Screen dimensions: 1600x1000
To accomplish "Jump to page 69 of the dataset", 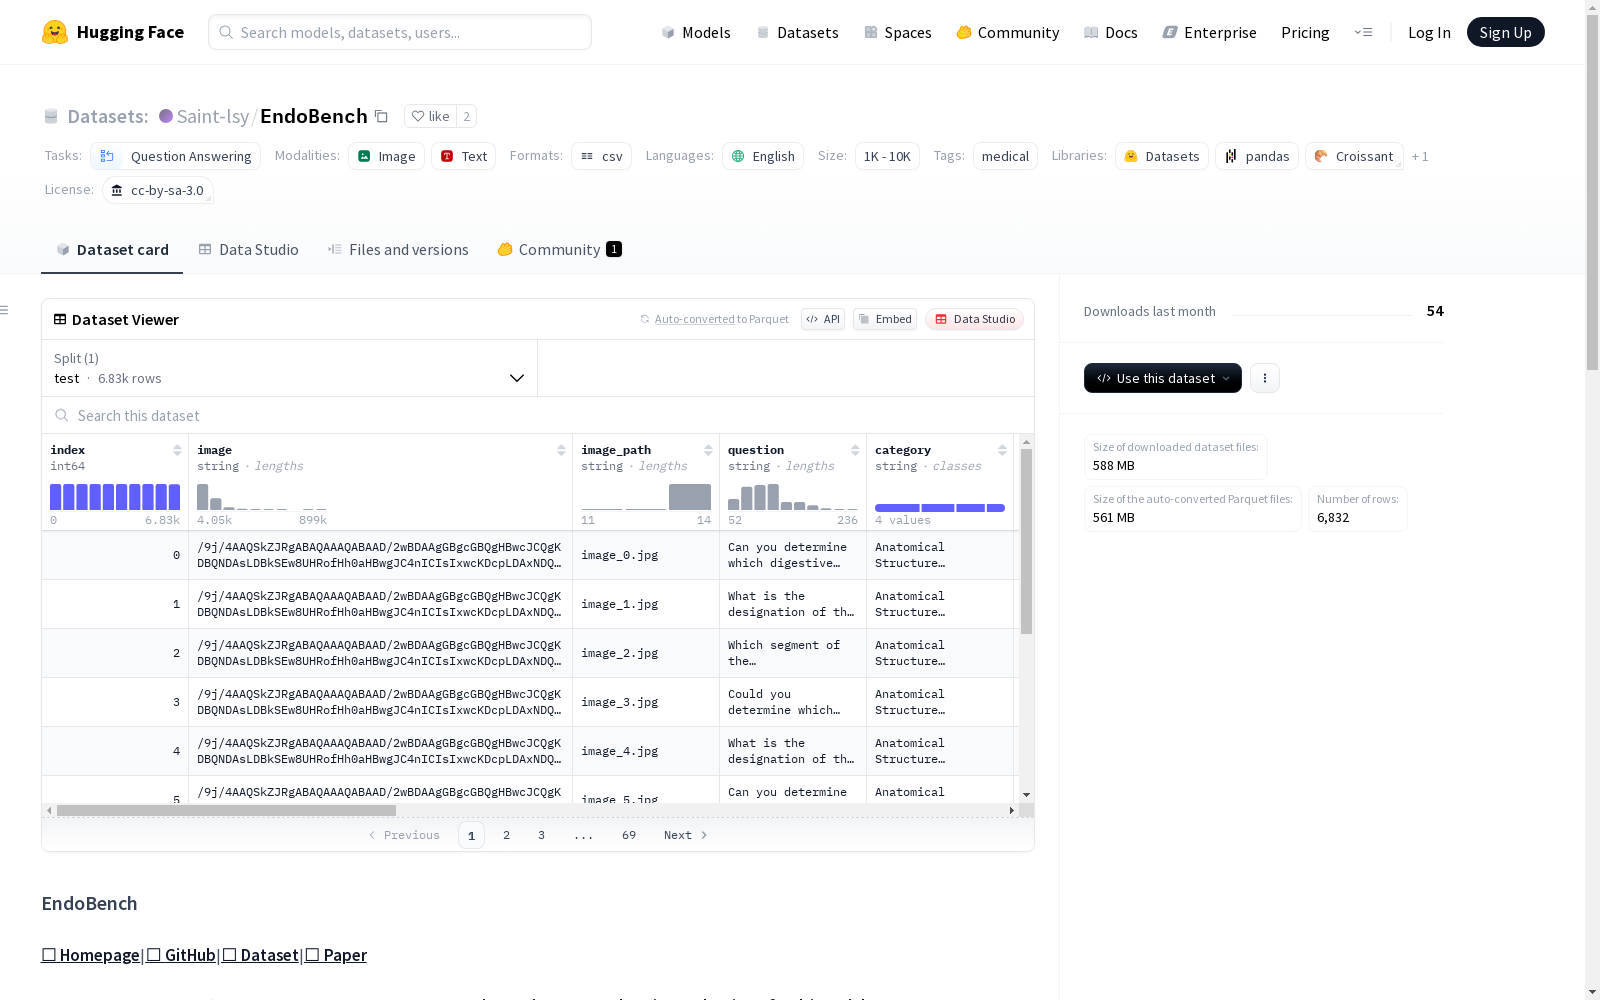I will pyautogui.click(x=629, y=835).
